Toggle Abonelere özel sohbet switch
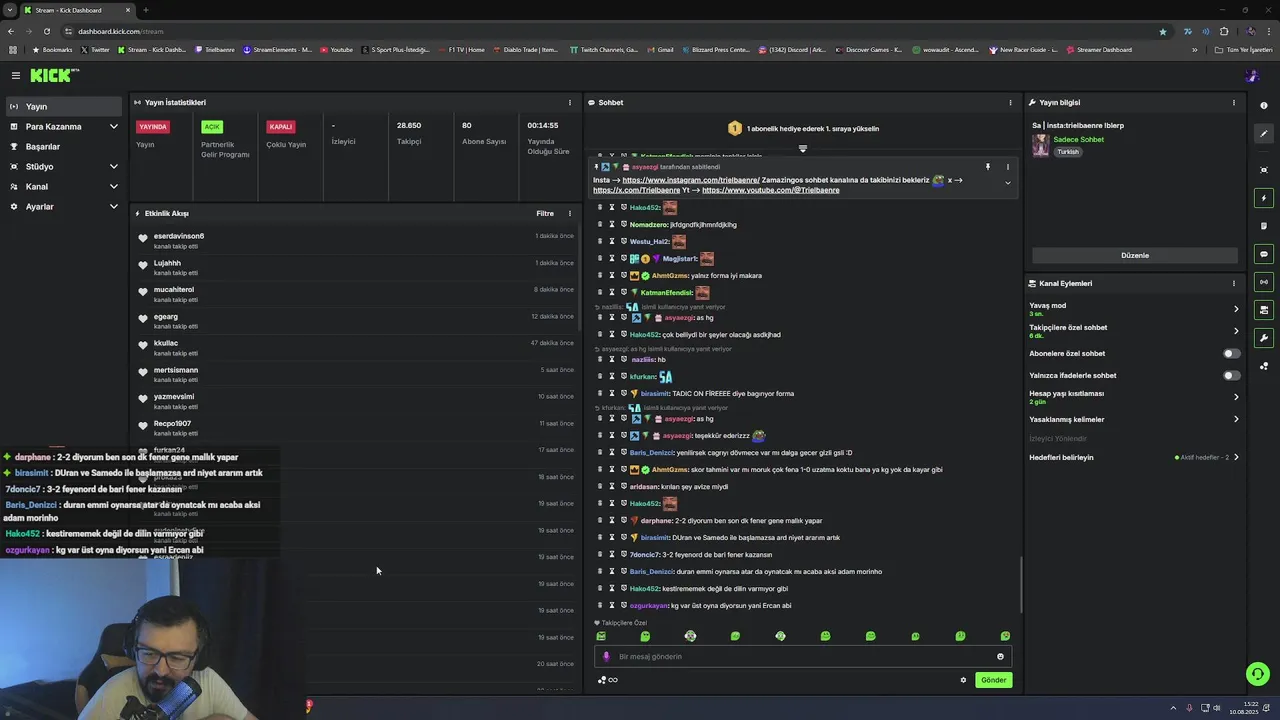Viewport: 1280px width, 720px height. 1232,353
